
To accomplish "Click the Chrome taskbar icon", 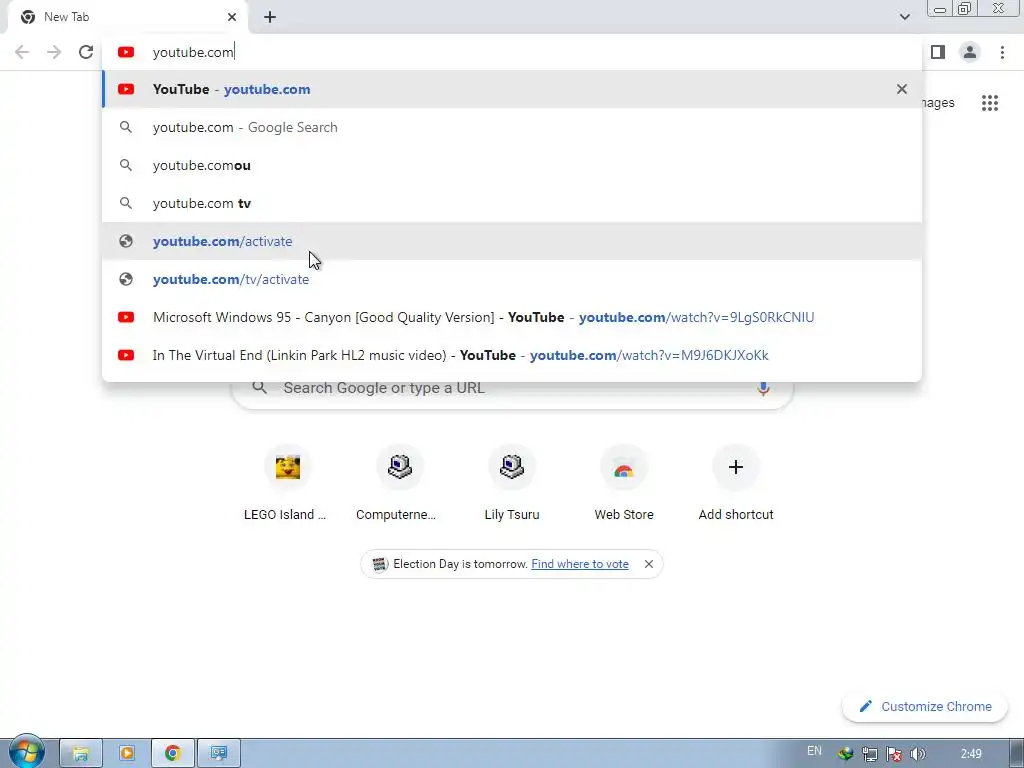I will click(x=172, y=754).
